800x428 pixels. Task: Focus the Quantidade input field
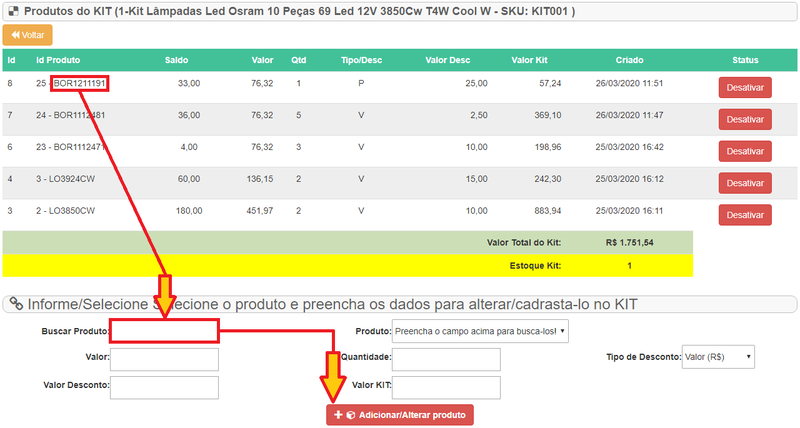tap(446, 360)
